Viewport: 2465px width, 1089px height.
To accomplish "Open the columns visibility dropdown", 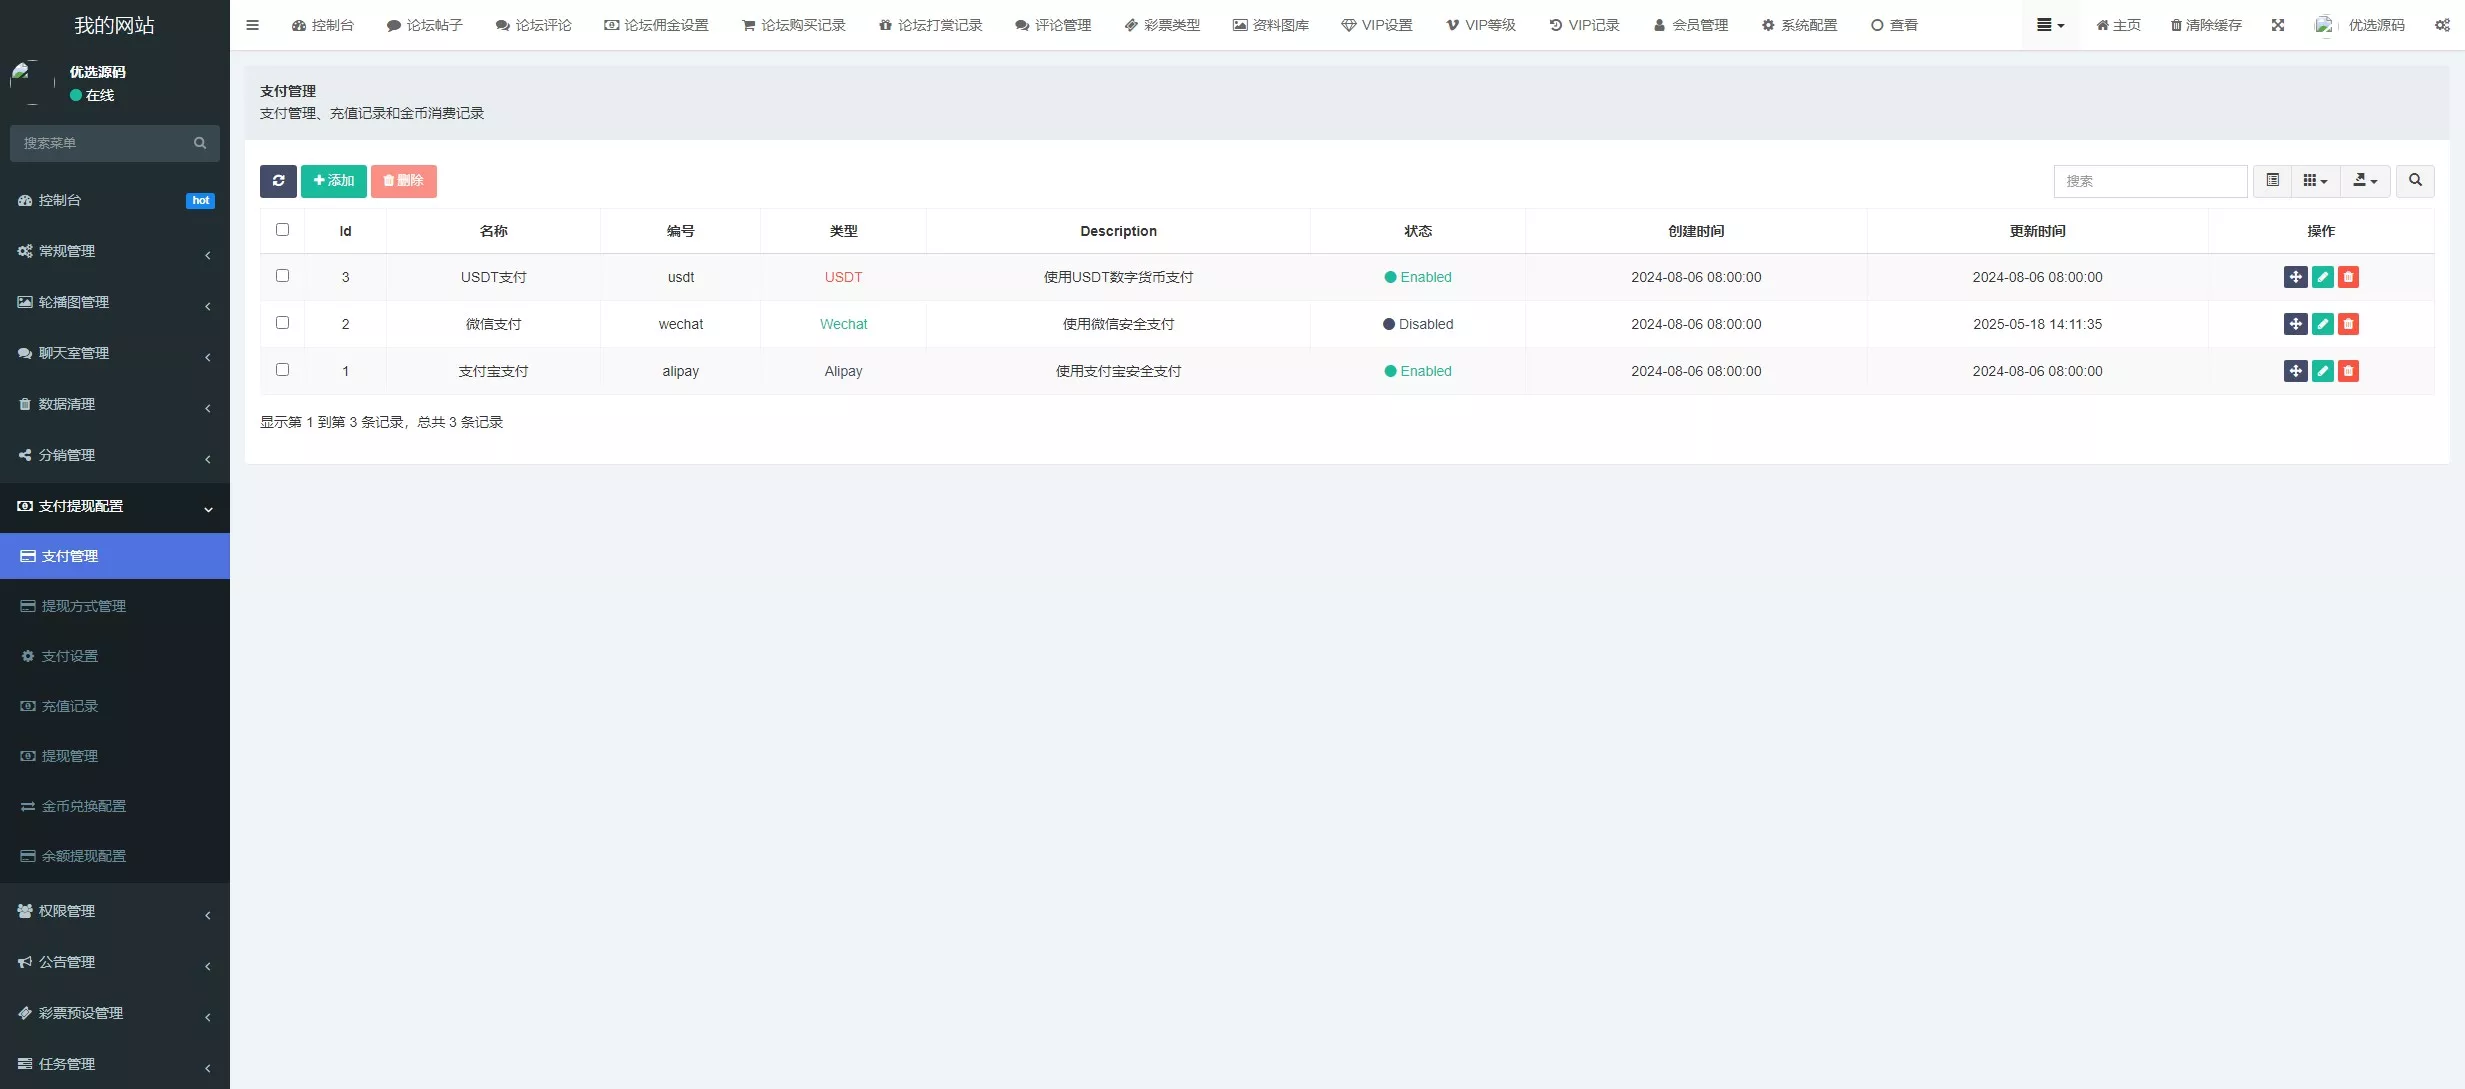I will coord(2314,181).
